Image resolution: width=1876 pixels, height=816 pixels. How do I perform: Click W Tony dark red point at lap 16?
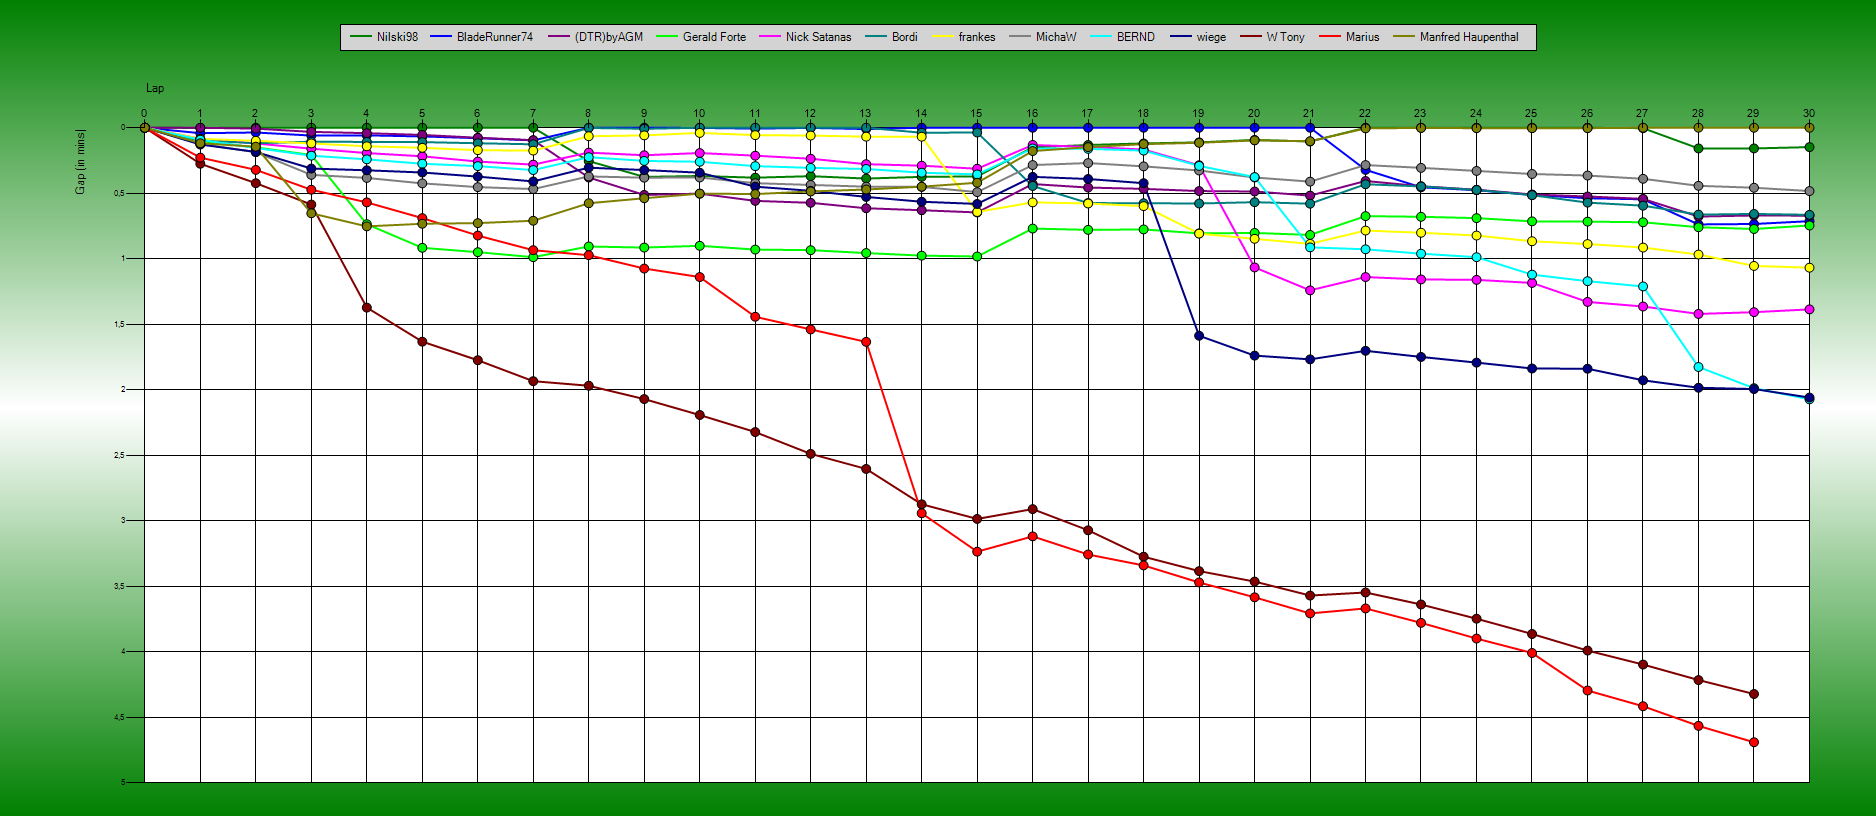[x=1032, y=509]
